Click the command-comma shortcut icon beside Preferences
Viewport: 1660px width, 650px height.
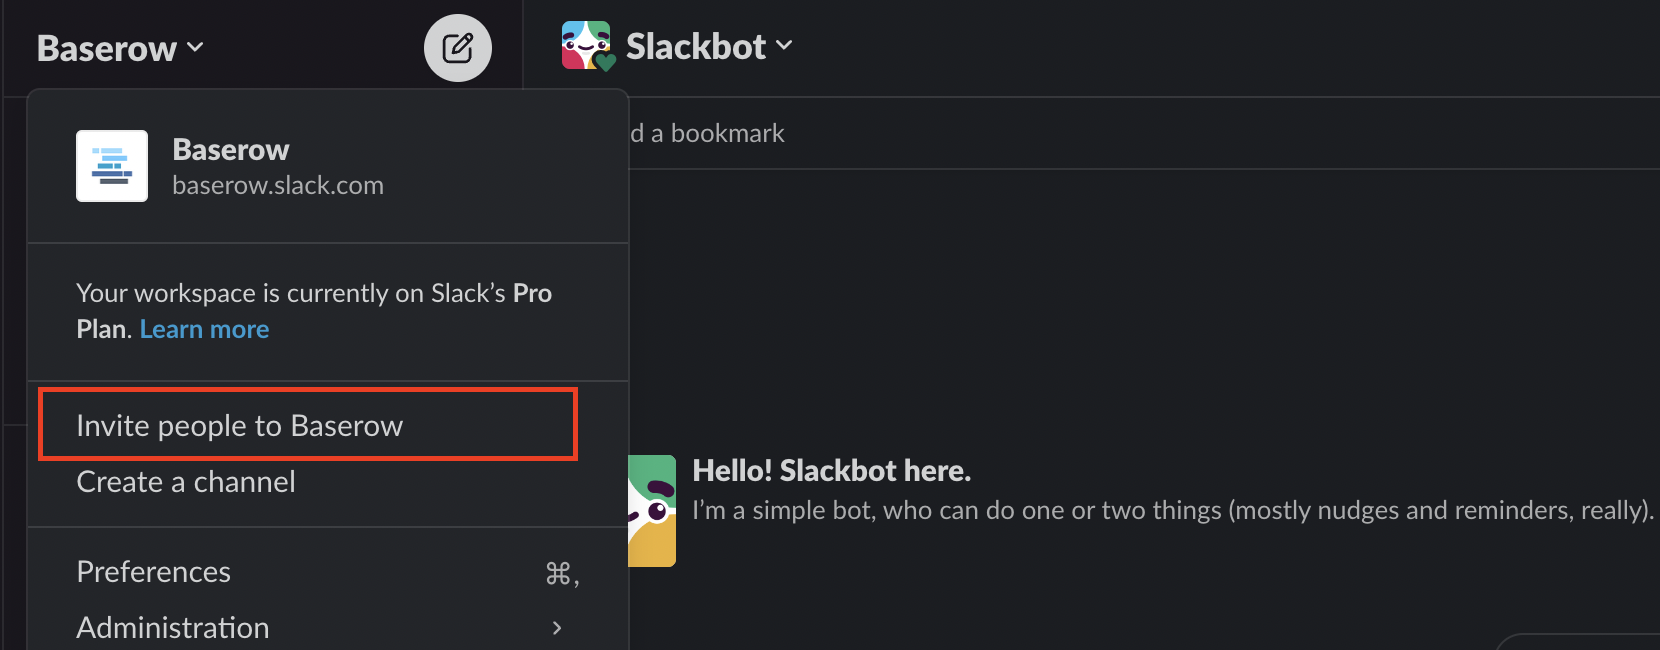[561, 573]
